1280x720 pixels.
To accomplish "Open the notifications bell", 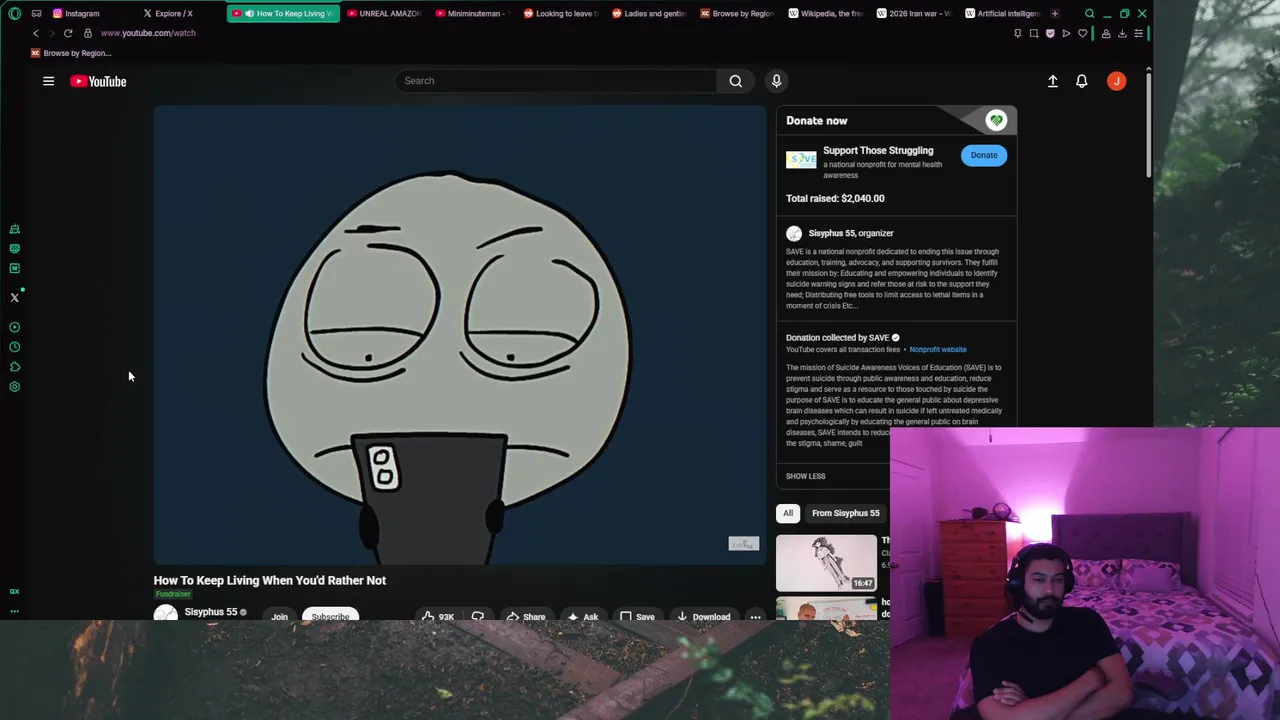I will click(1081, 81).
